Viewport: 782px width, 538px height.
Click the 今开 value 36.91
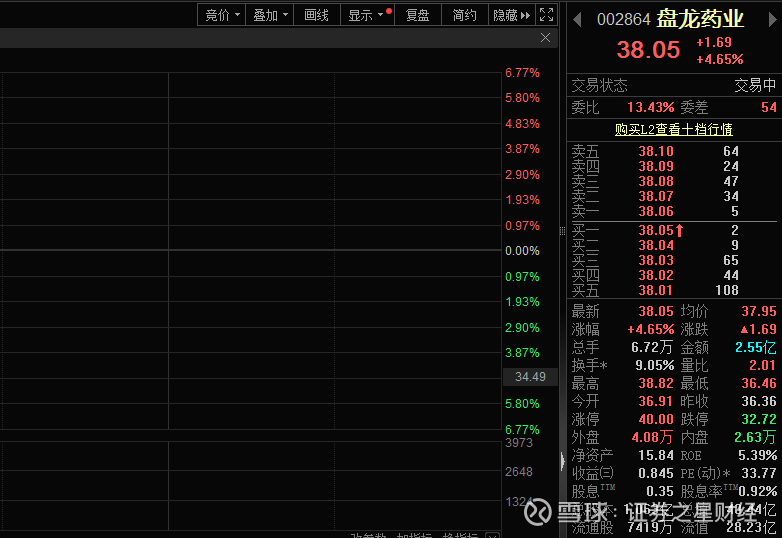click(x=656, y=401)
